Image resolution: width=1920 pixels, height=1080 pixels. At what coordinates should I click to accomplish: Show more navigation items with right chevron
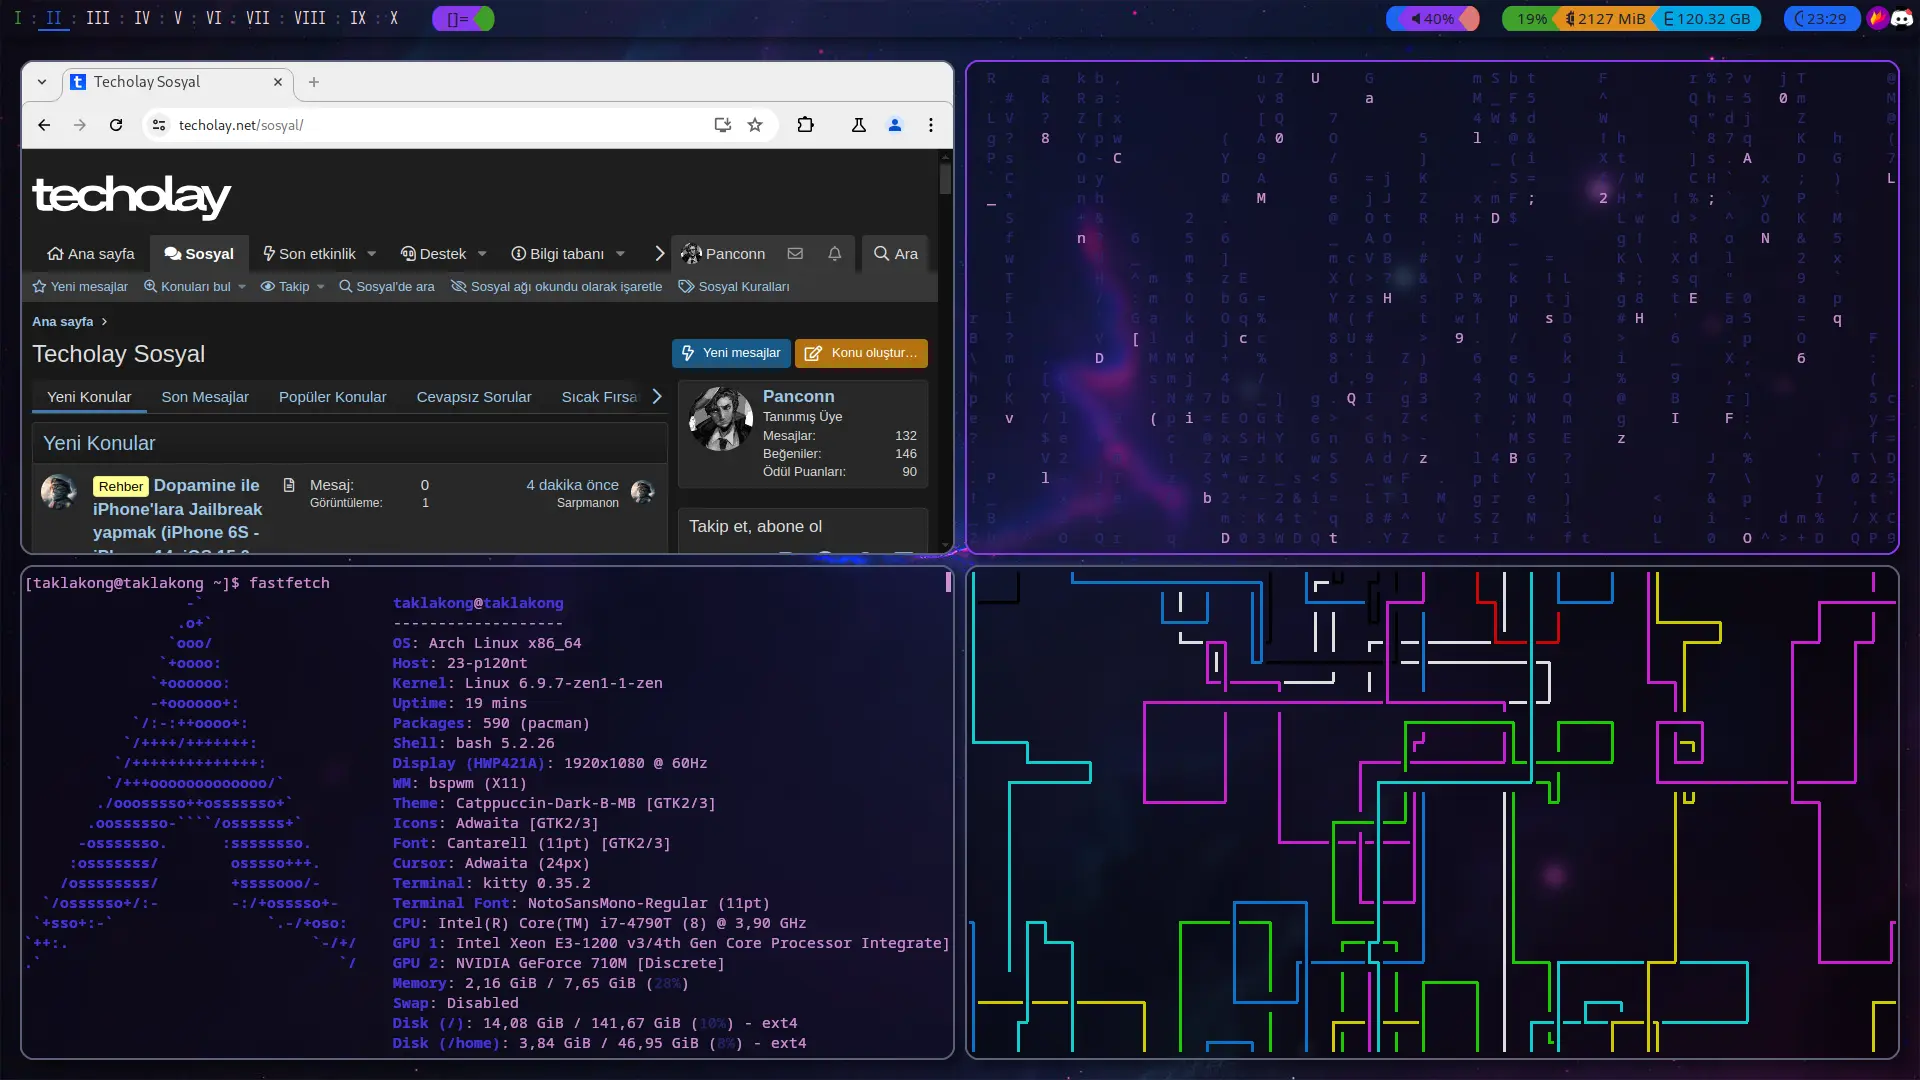pyautogui.click(x=659, y=254)
